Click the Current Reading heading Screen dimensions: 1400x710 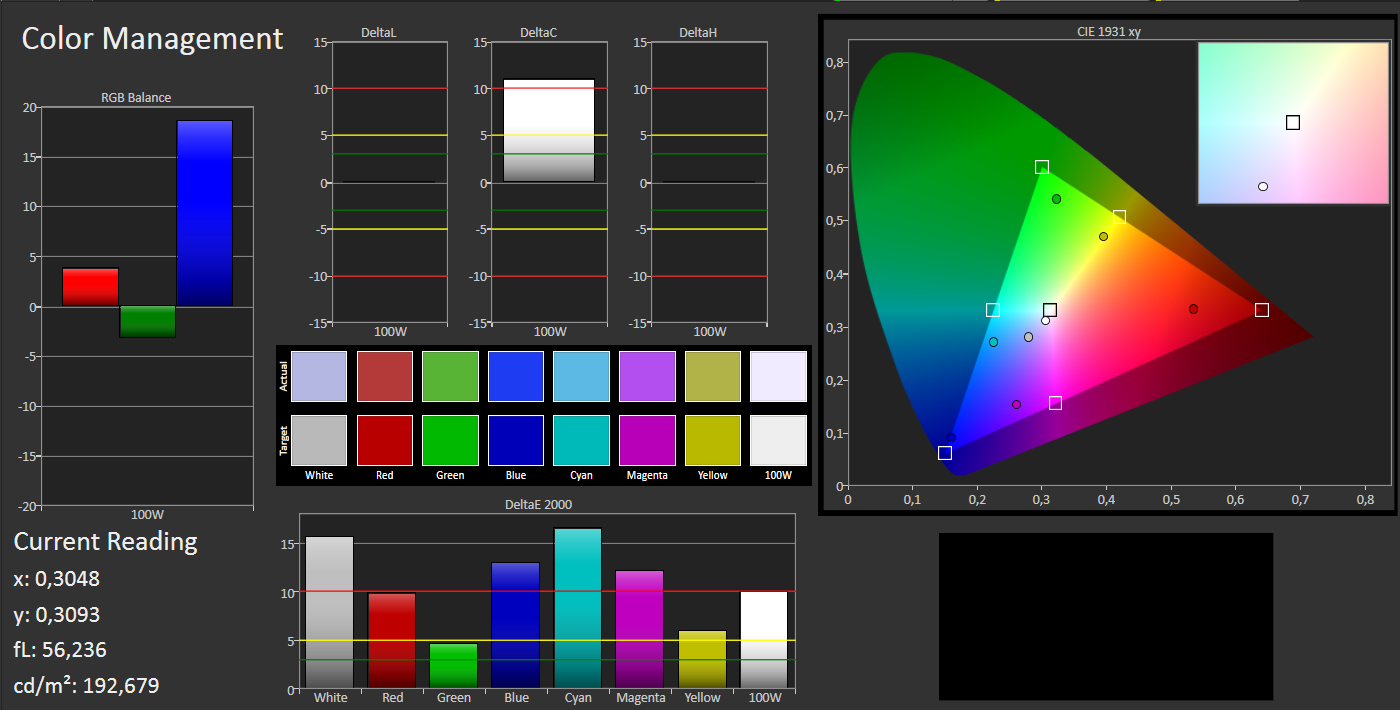pos(106,542)
